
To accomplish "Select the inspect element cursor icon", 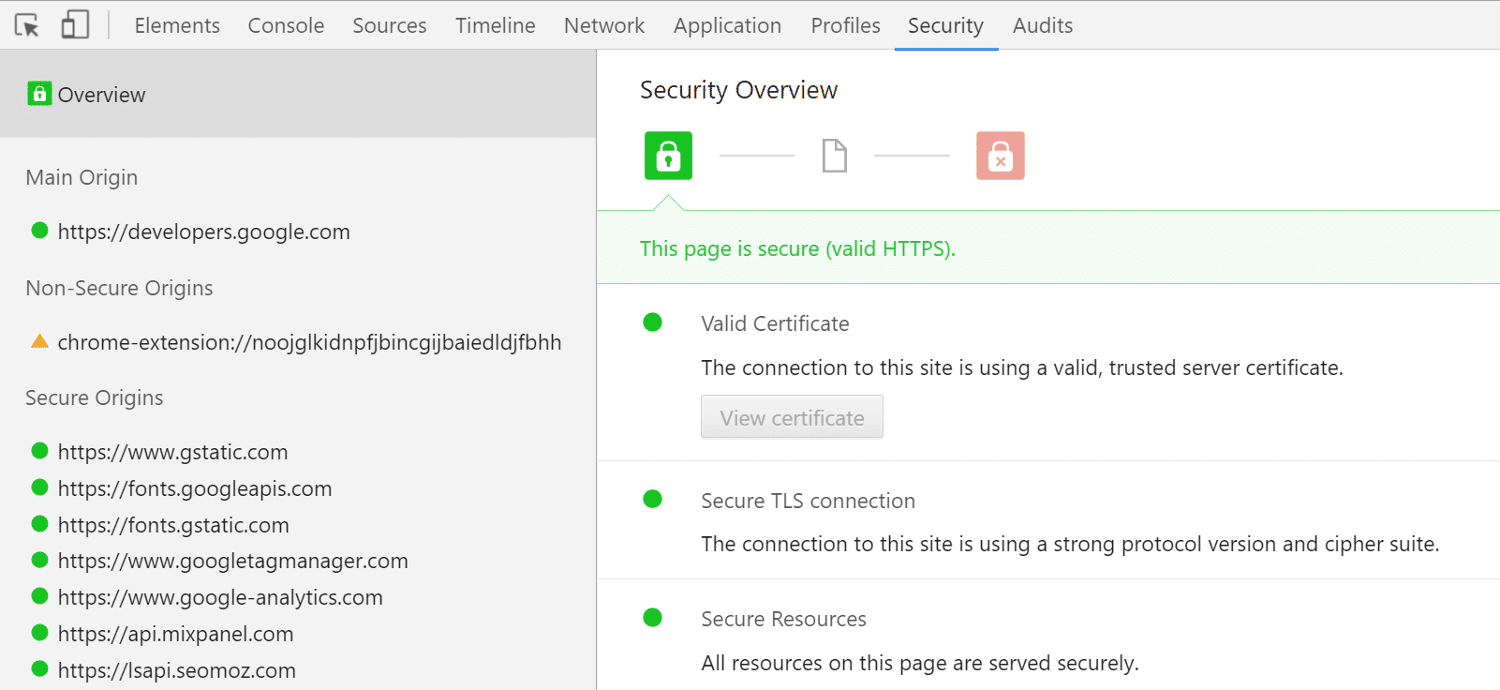I will point(28,24).
